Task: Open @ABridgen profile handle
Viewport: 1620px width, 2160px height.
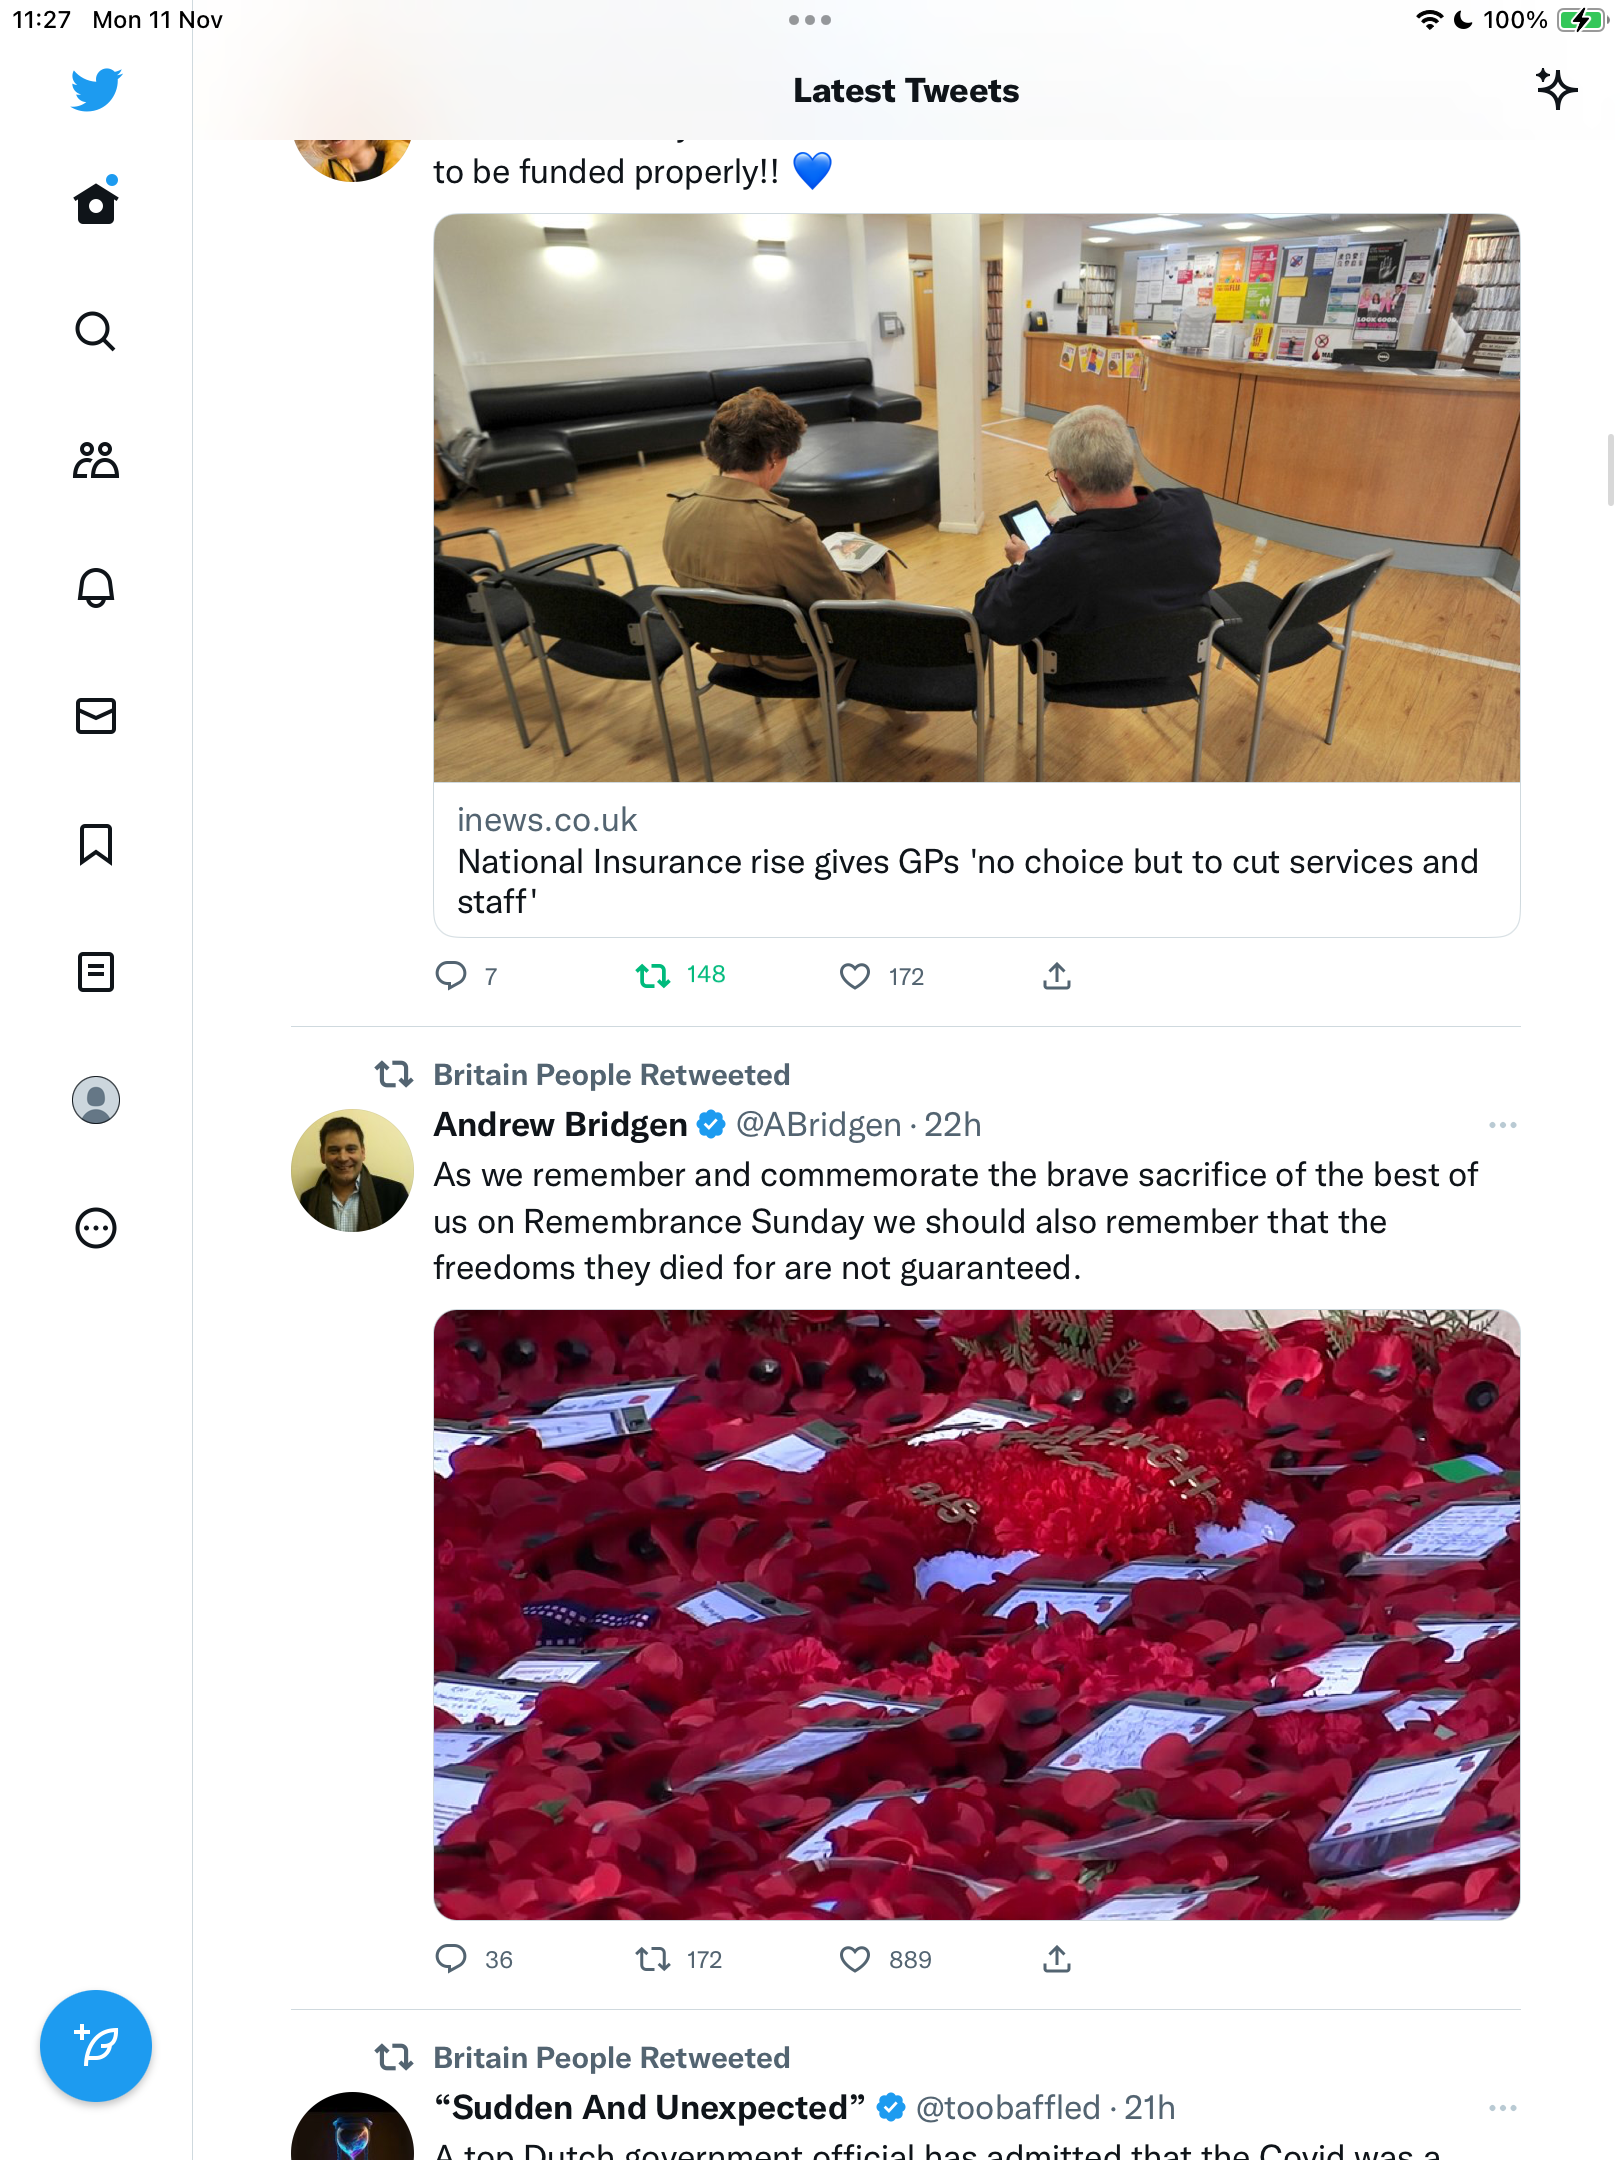Action: [818, 1125]
